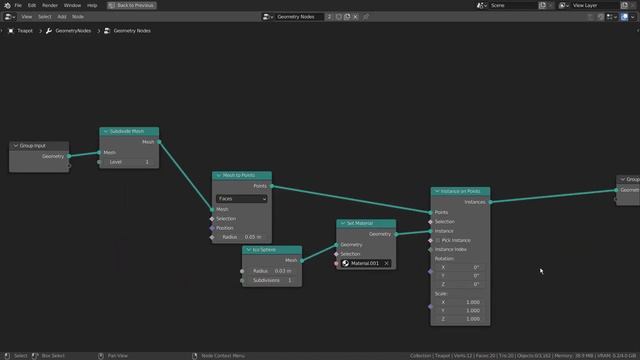The width and height of the screenshot is (640, 360).
Task: Add a new view layer icon
Action: [x=624, y=5]
